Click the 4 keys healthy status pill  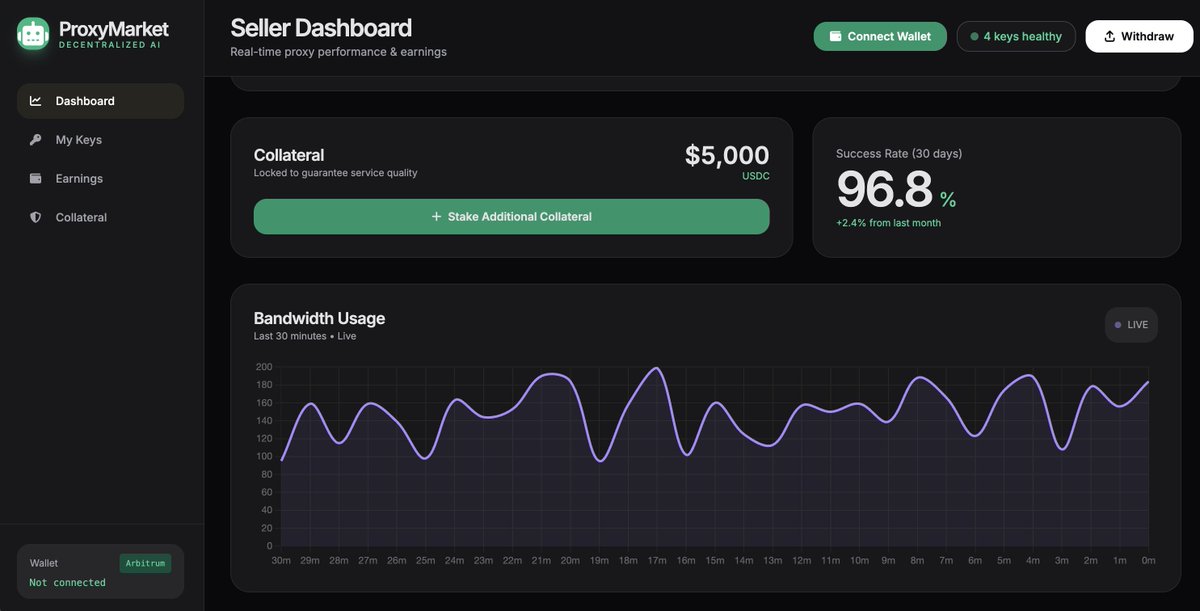(1016, 36)
